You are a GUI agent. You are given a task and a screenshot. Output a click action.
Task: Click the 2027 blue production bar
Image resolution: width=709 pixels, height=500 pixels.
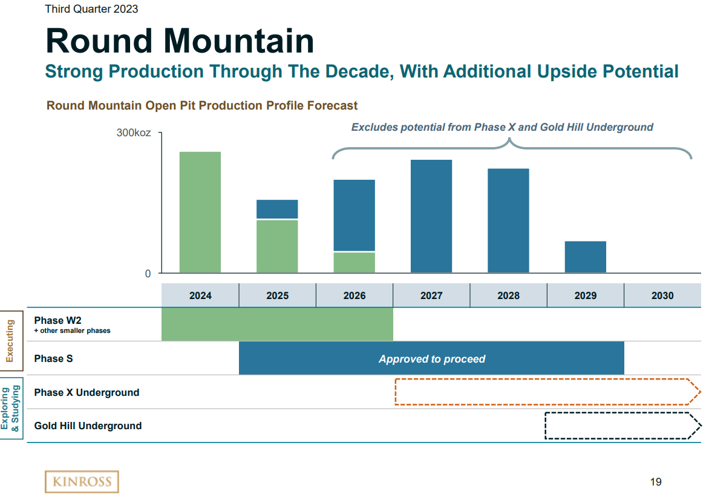pos(431,216)
